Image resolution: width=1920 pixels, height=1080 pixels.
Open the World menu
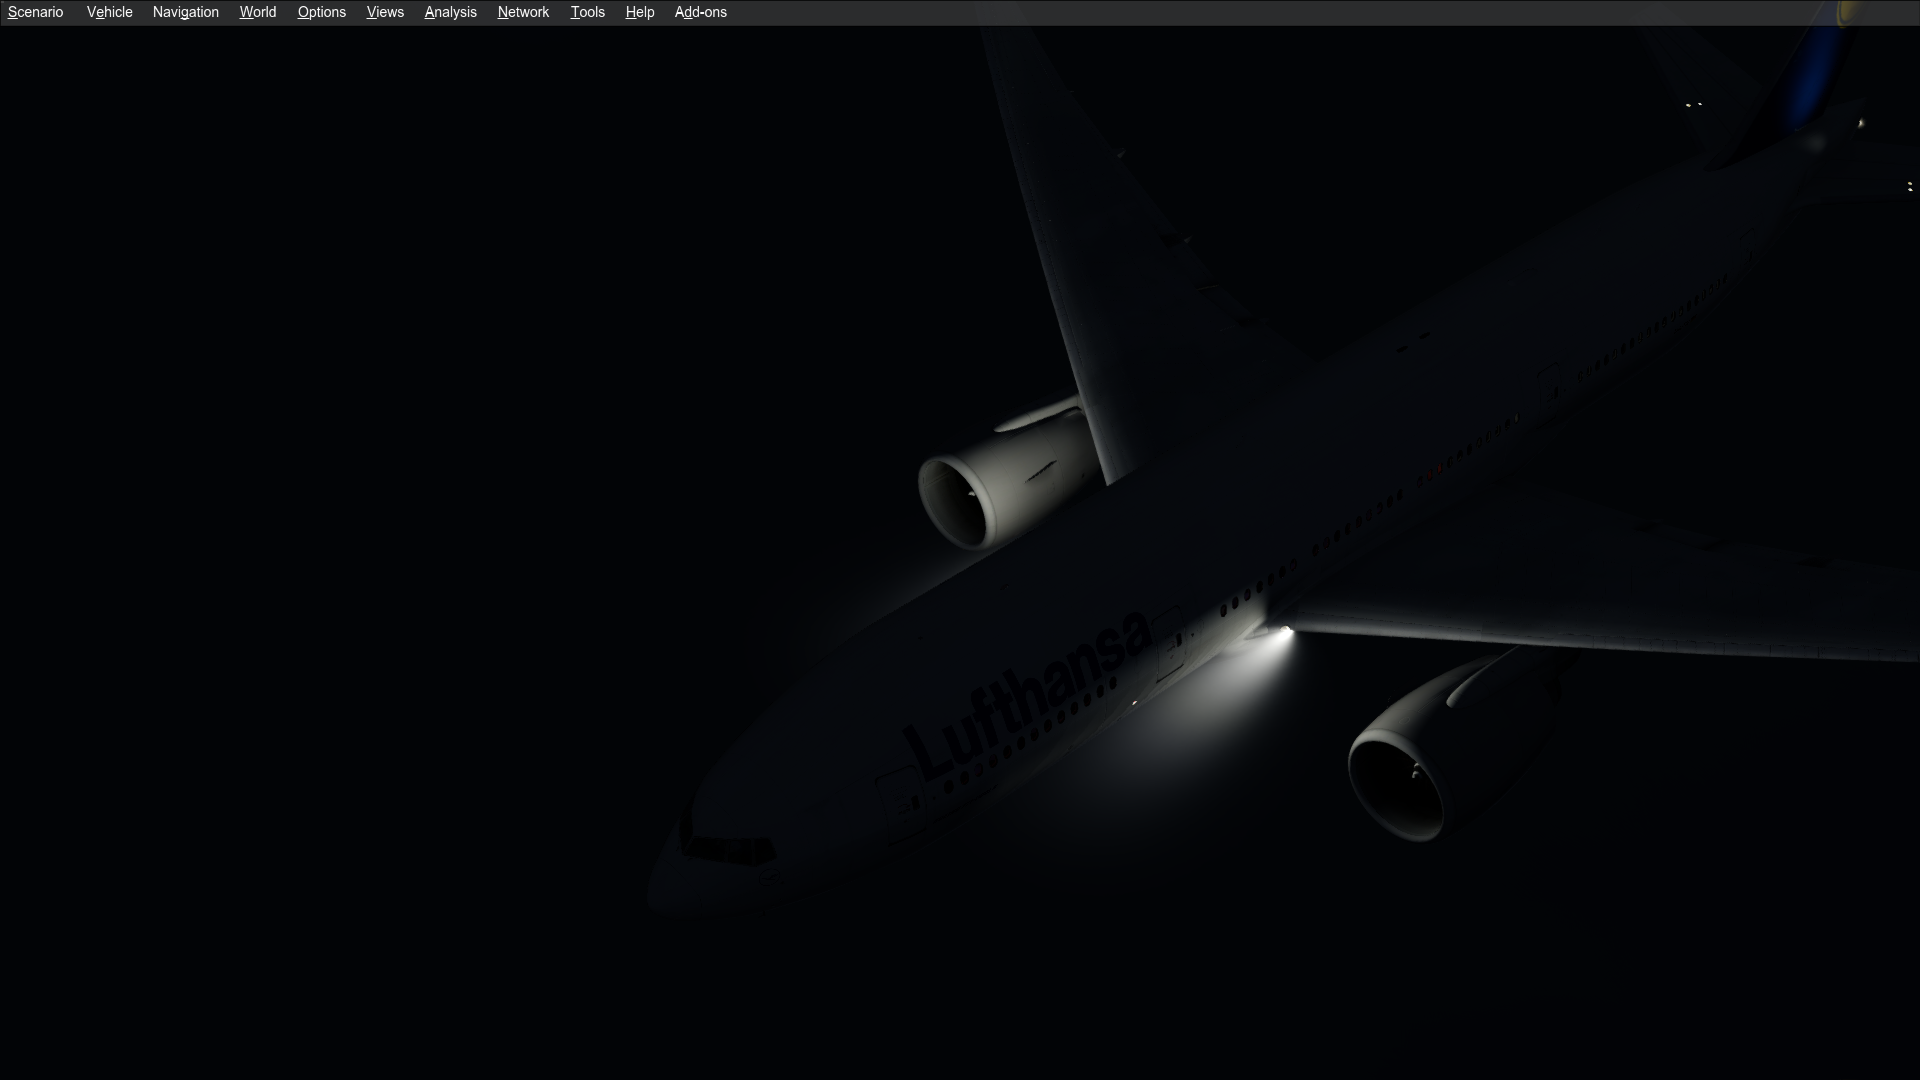pyautogui.click(x=258, y=12)
